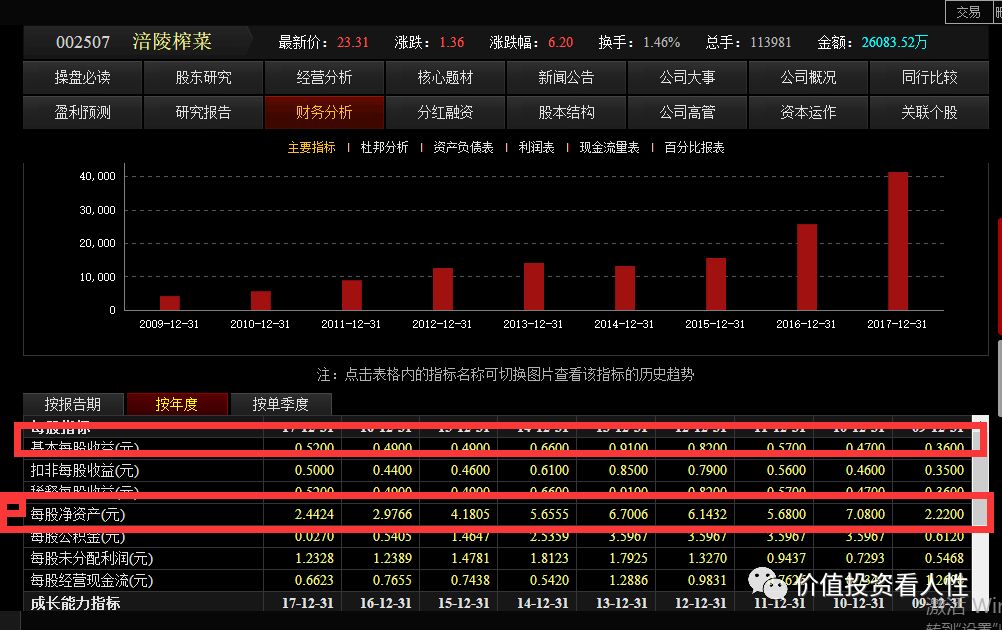Open the 股本结构 section
Image resolution: width=1002 pixels, height=630 pixels.
coord(566,112)
